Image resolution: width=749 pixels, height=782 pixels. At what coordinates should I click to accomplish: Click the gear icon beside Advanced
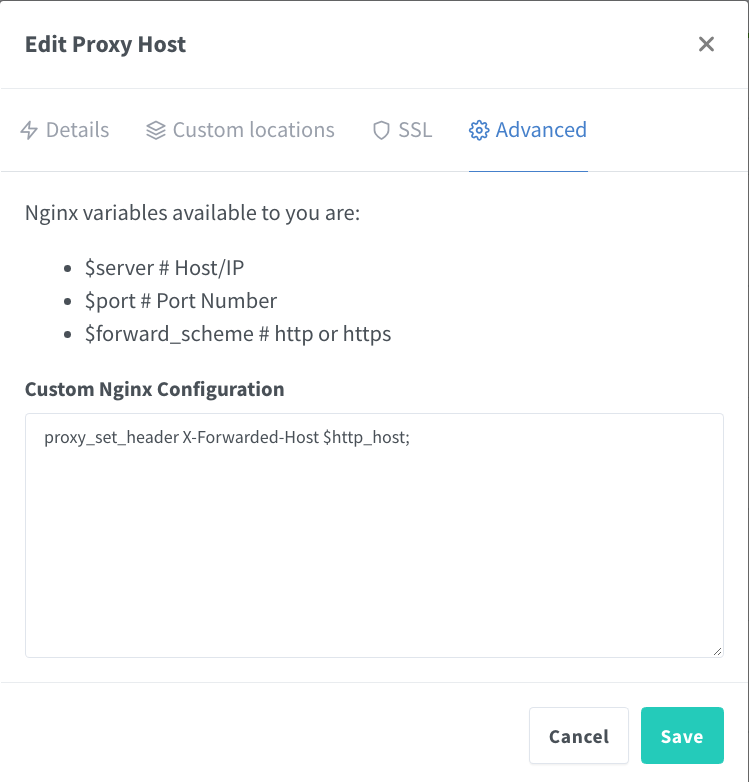click(479, 130)
